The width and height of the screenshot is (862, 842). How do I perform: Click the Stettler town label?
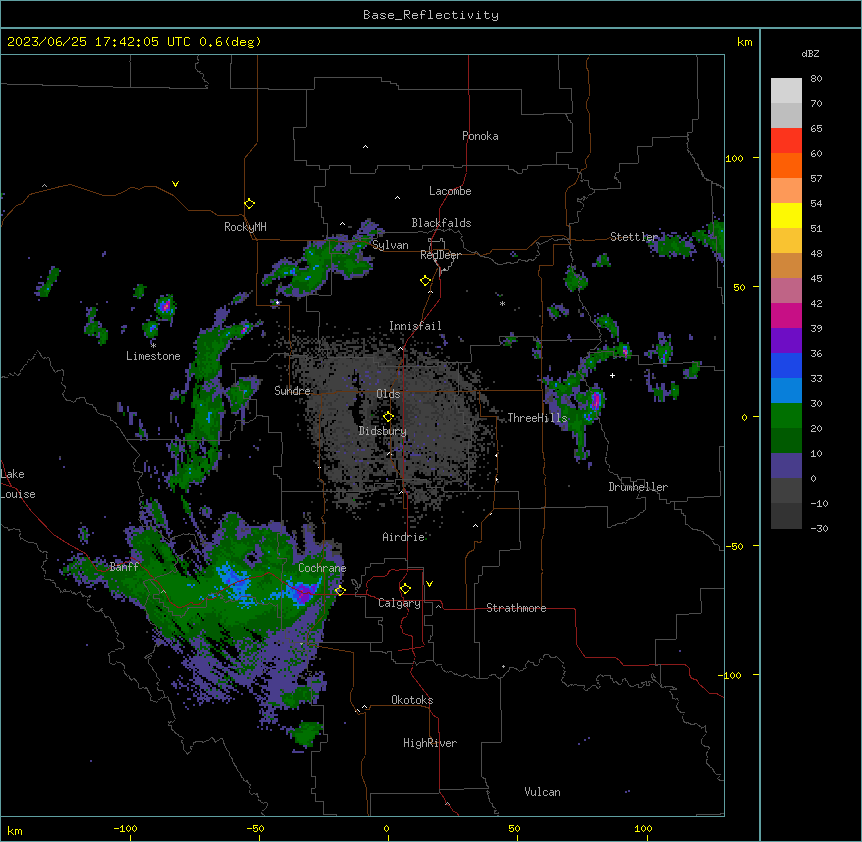[x=634, y=237]
